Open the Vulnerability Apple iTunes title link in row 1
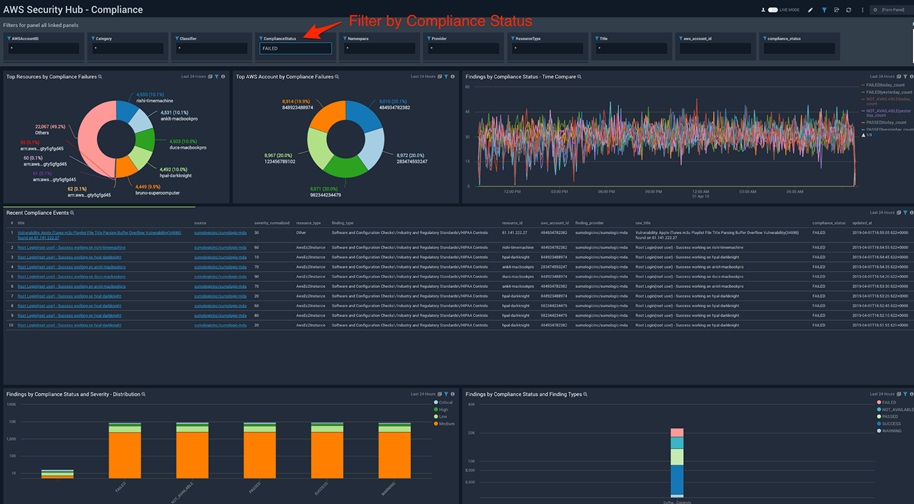Screen dimensions: 914x504 tap(99, 235)
